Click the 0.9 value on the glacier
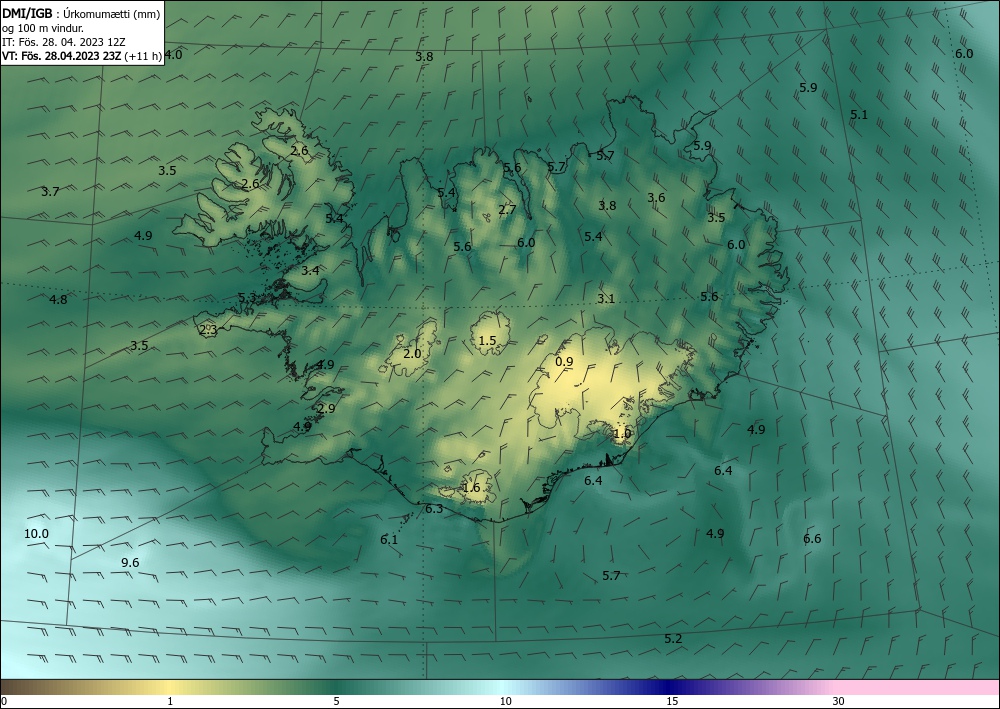The width and height of the screenshot is (1000, 709). pyautogui.click(x=564, y=362)
